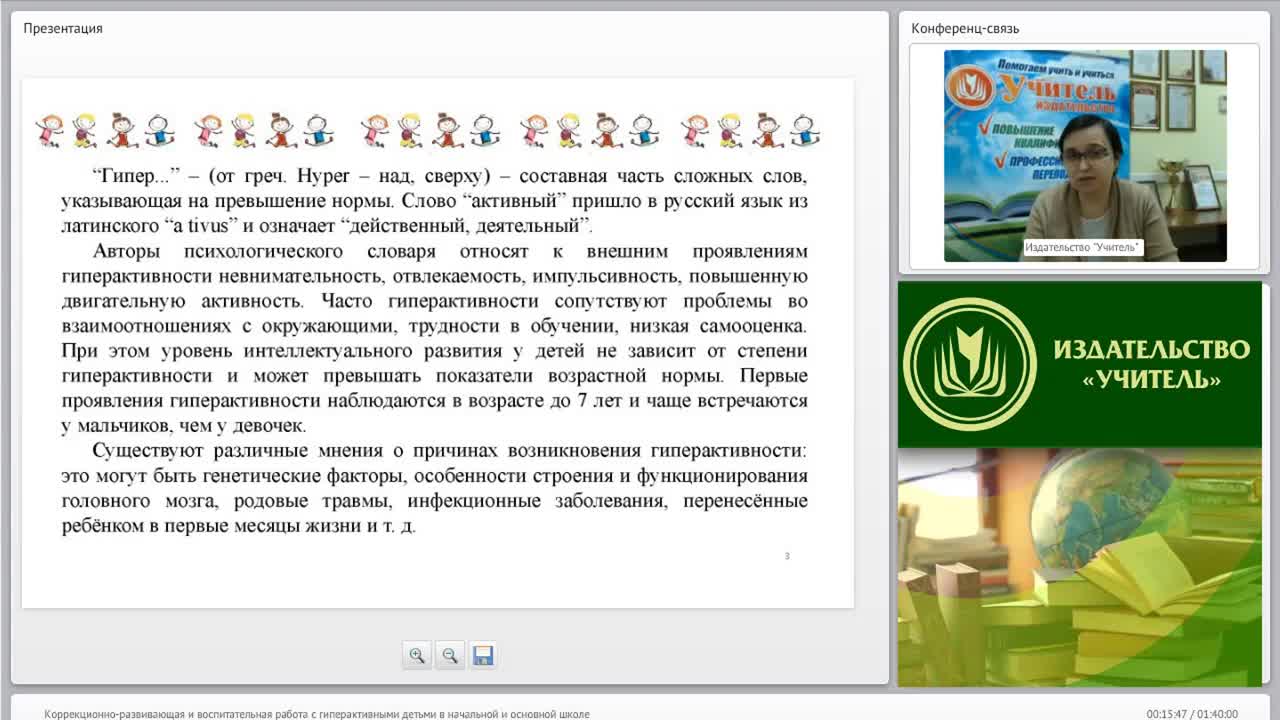1280x720 pixels.
Task: Click slide page number 3
Action: (787, 556)
